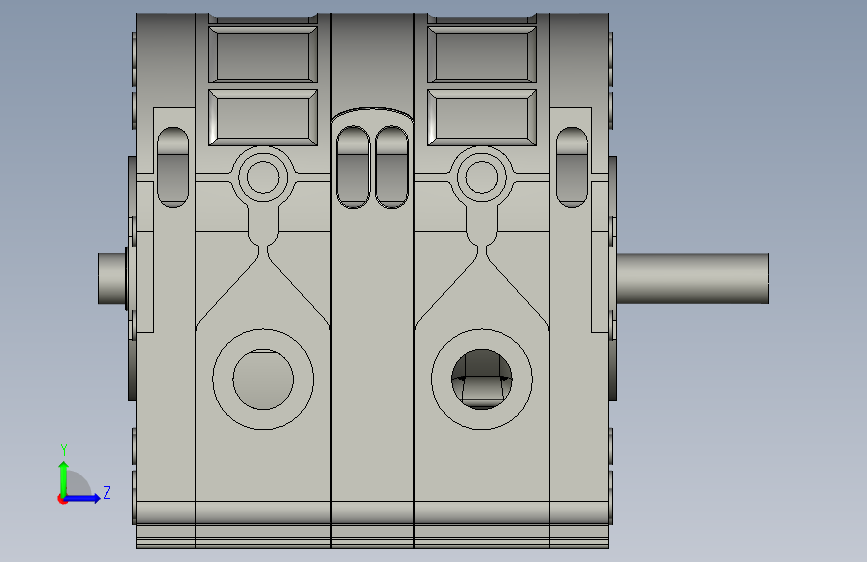Select the upper rectangular recess on the left section
Screen dimensions: 867x562
(x=263, y=54)
